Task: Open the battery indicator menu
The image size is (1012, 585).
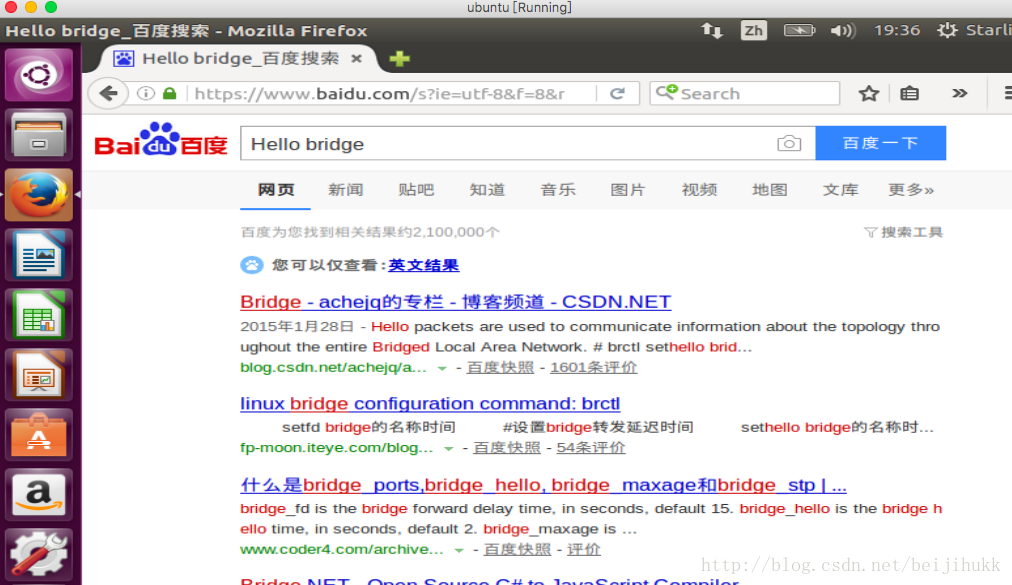Action: pos(799,30)
